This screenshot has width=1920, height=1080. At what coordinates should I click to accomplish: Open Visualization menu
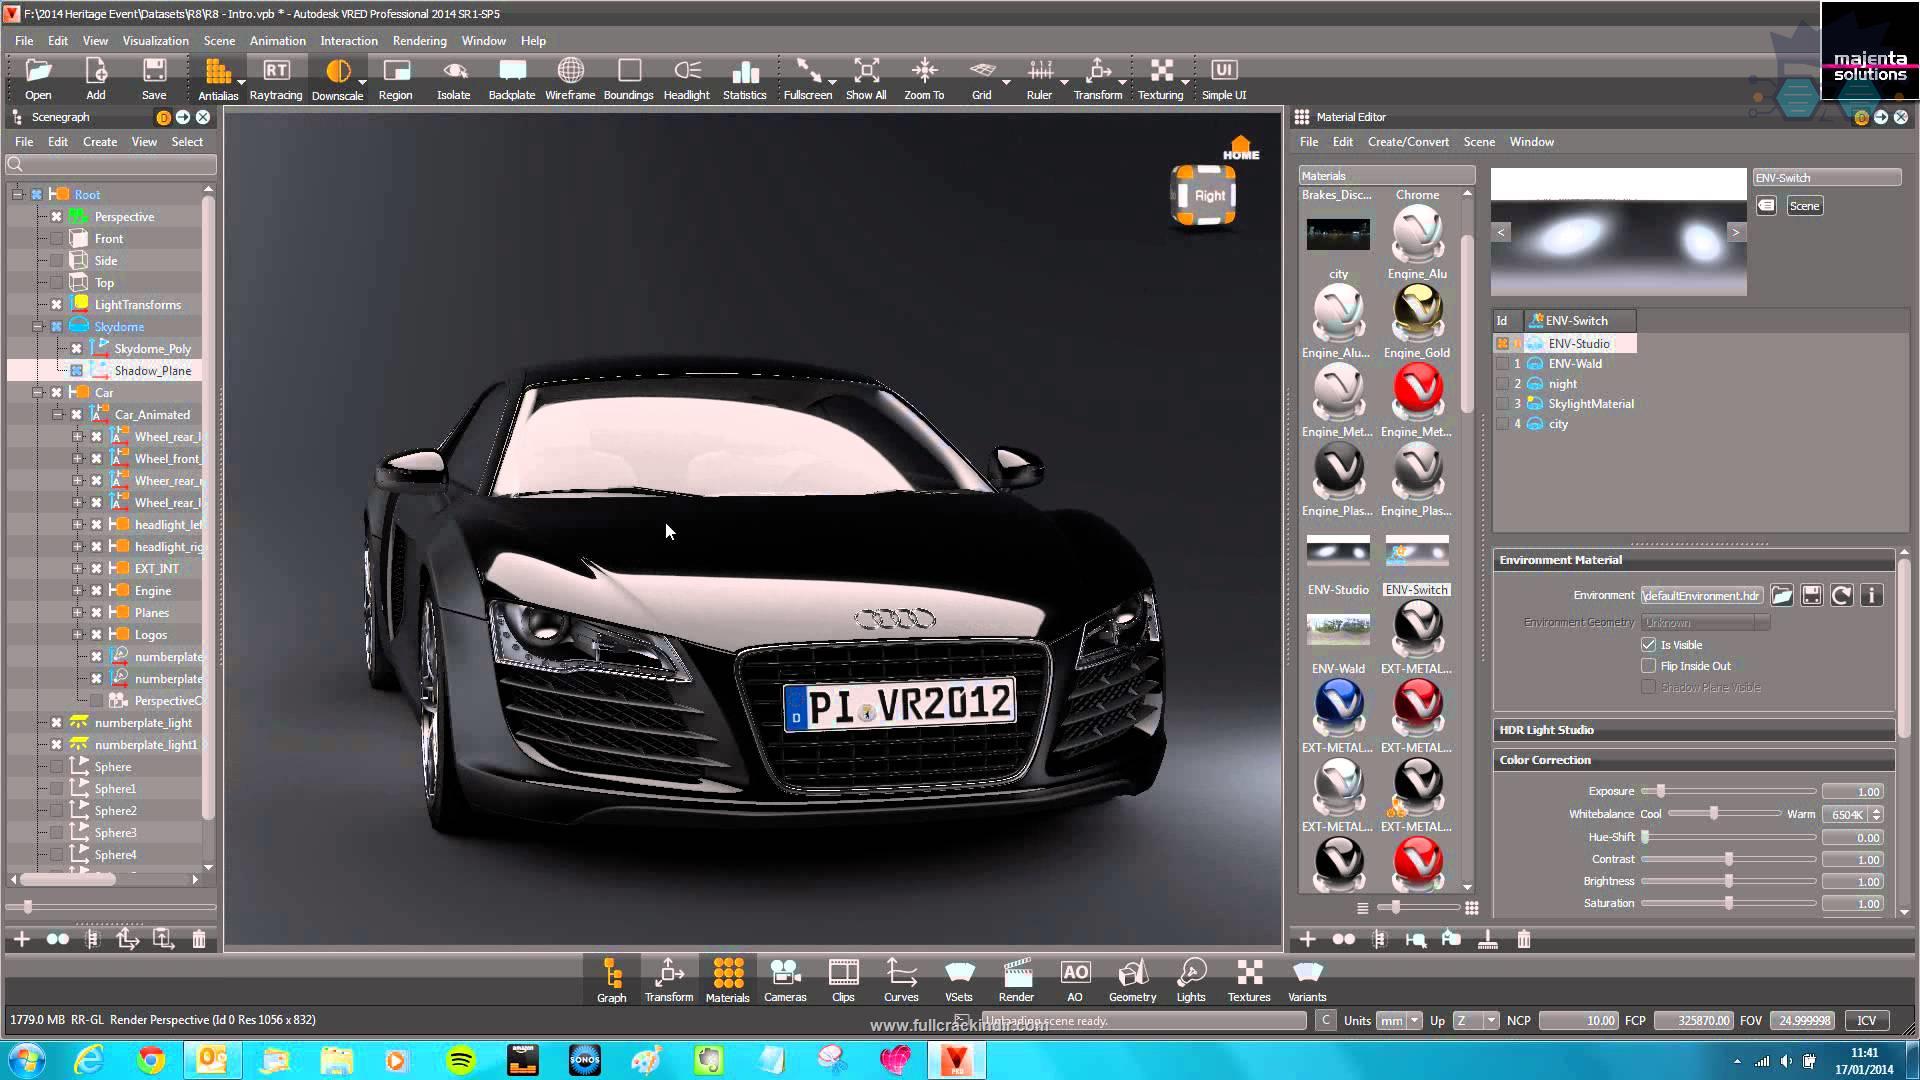point(156,40)
